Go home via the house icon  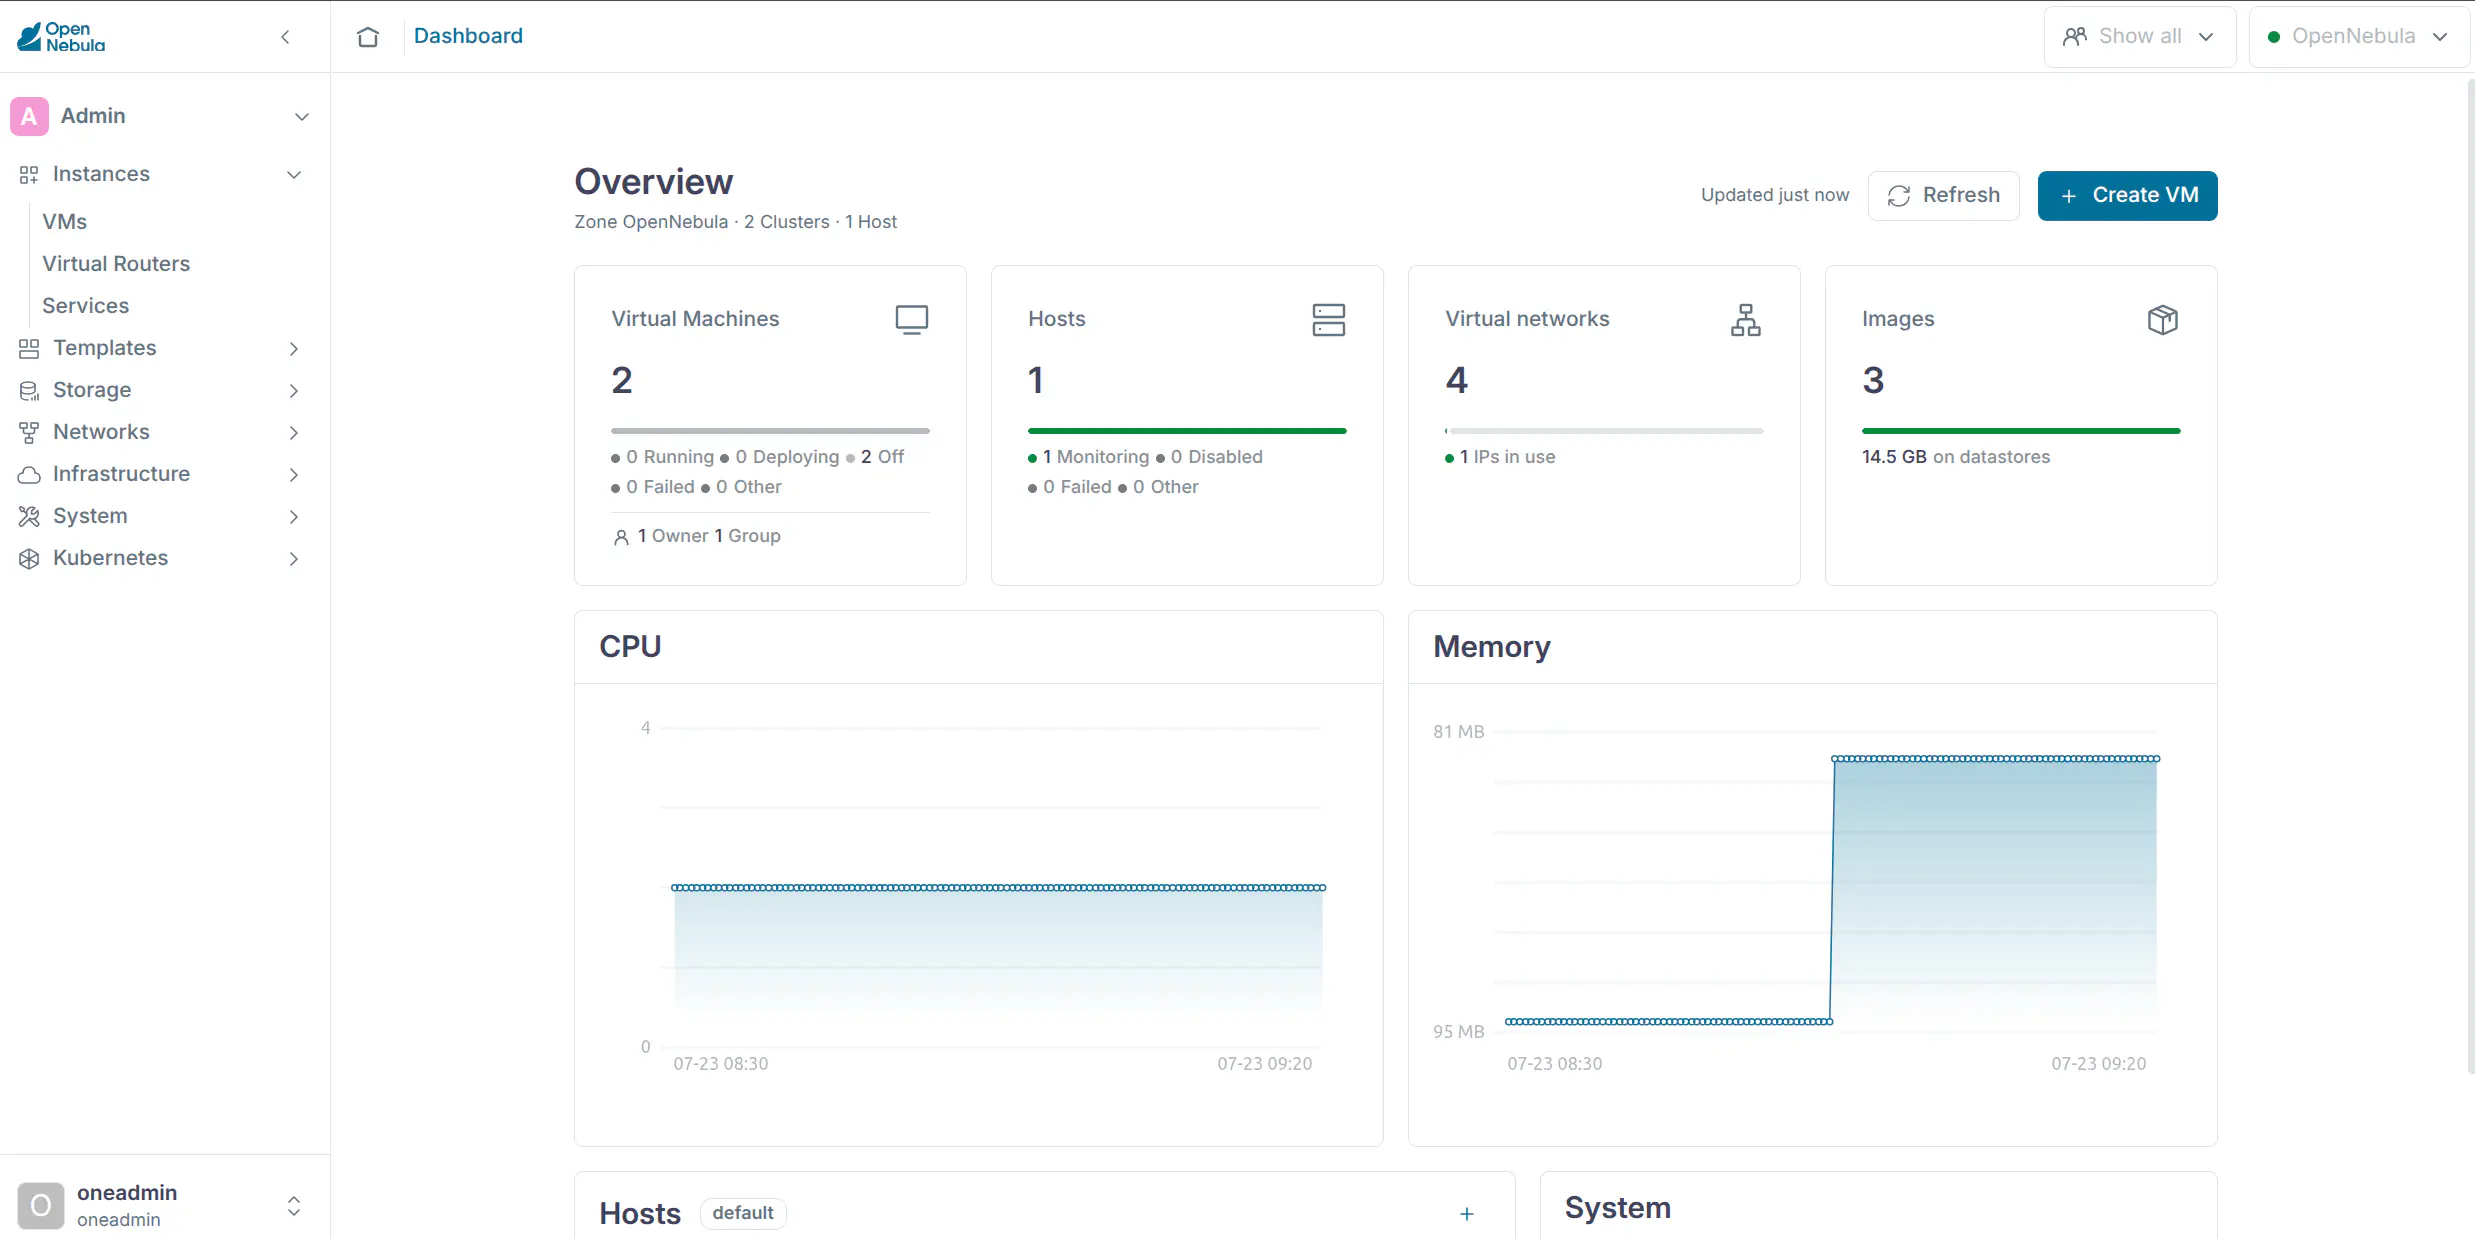click(368, 37)
